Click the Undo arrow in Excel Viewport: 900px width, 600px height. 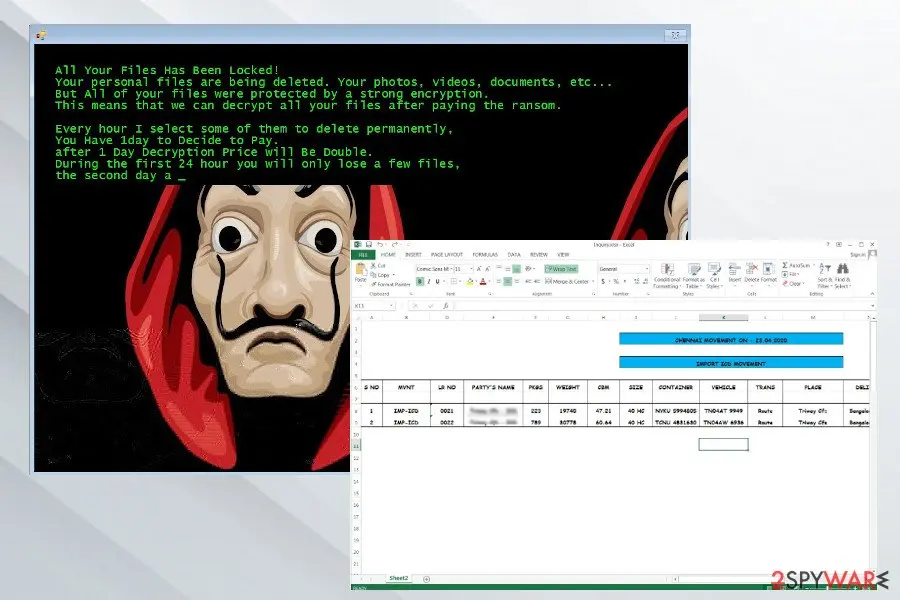pyautogui.click(x=380, y=245)
